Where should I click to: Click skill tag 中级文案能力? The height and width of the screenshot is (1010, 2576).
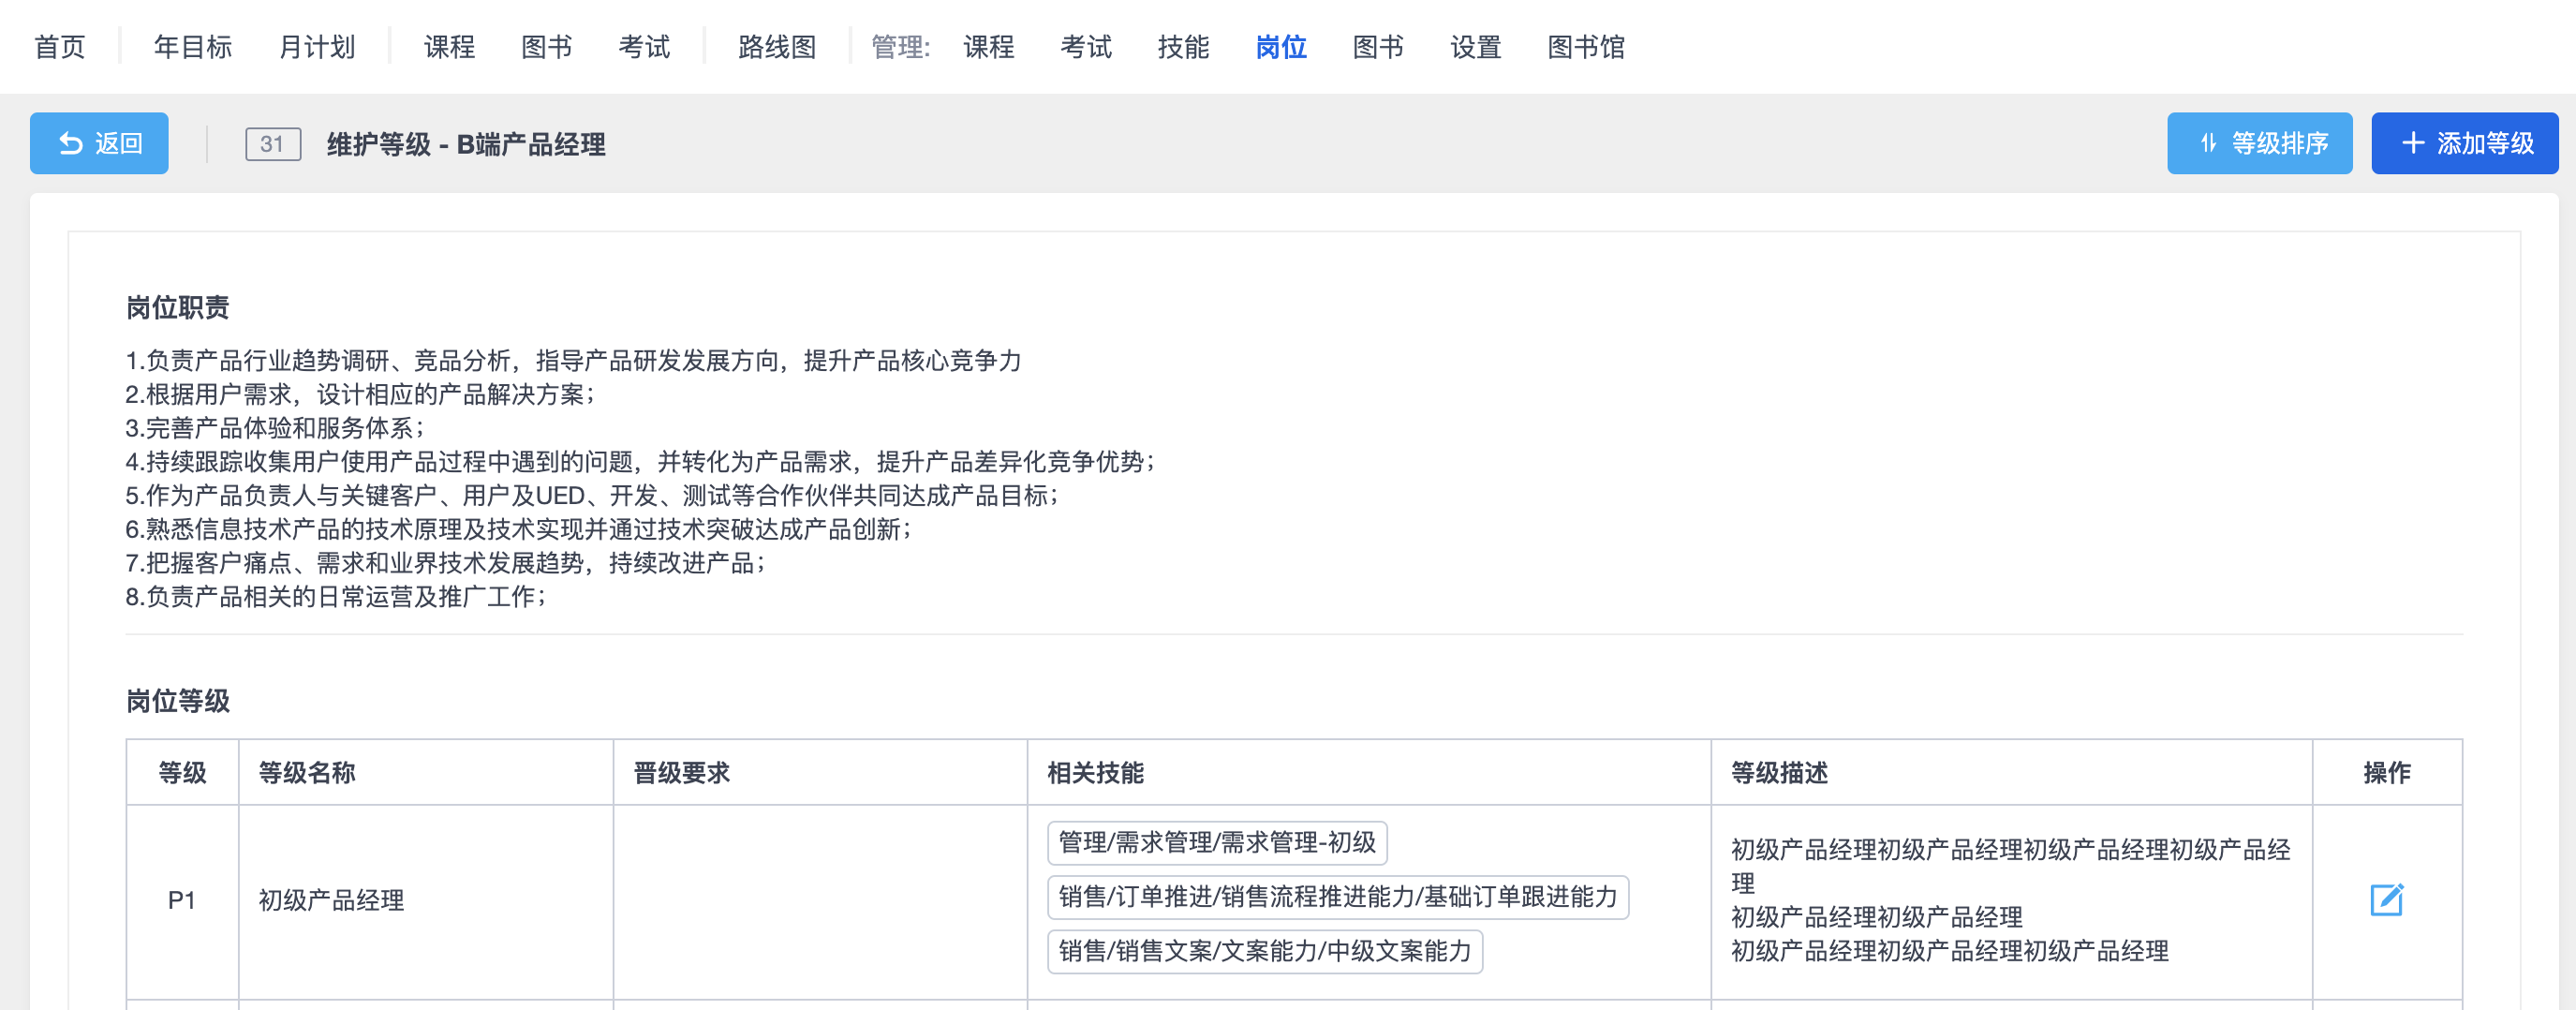pyautogui.click(x=1265, y=951)
